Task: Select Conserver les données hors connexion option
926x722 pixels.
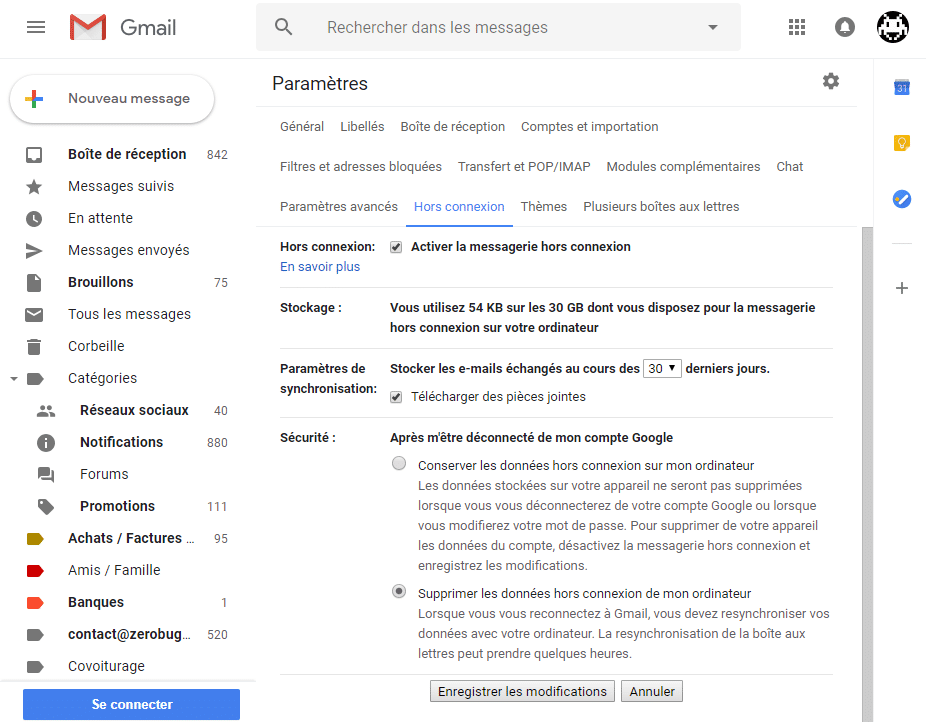Action: pos(399,464)
